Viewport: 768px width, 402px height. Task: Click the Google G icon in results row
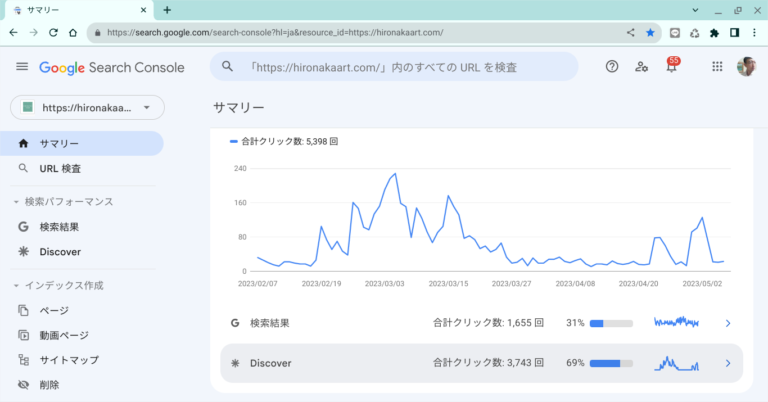235,323
